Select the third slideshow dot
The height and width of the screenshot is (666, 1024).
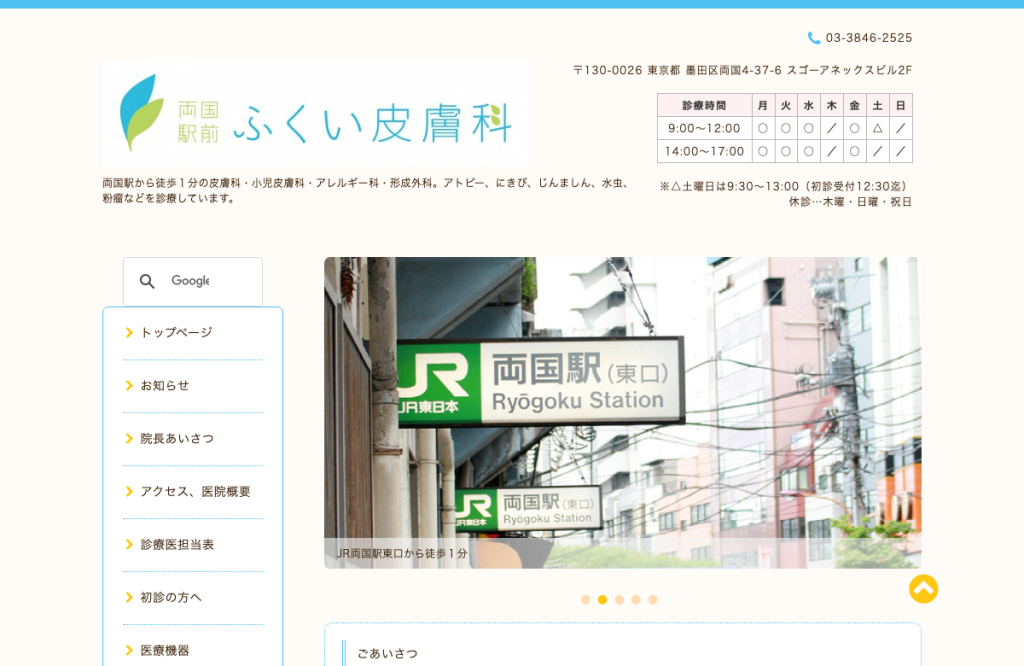[x=619, y=599]
